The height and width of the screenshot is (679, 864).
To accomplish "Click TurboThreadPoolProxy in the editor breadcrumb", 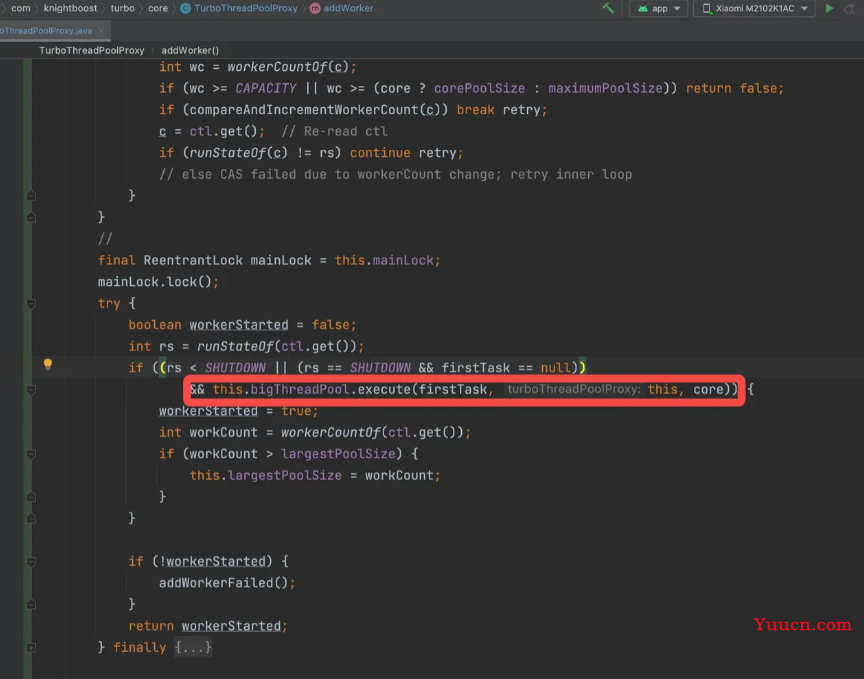I will pyautogui.click(x=92, y=50).
